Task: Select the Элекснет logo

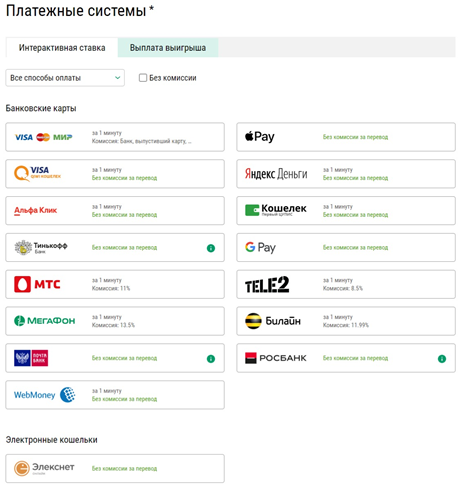Action: tap(44, 468)
